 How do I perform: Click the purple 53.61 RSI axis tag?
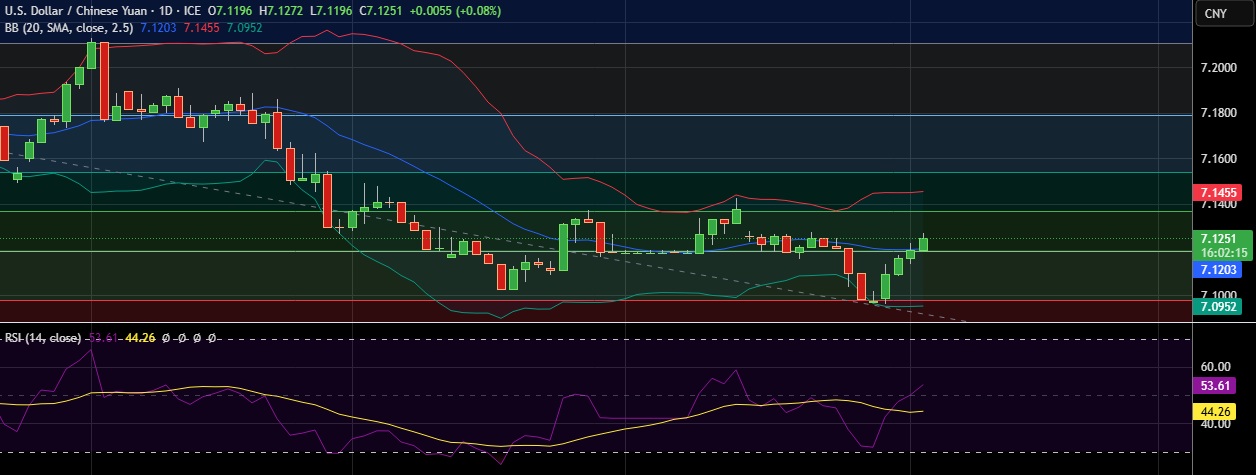pyautogui.click(x=1220, y=385)
